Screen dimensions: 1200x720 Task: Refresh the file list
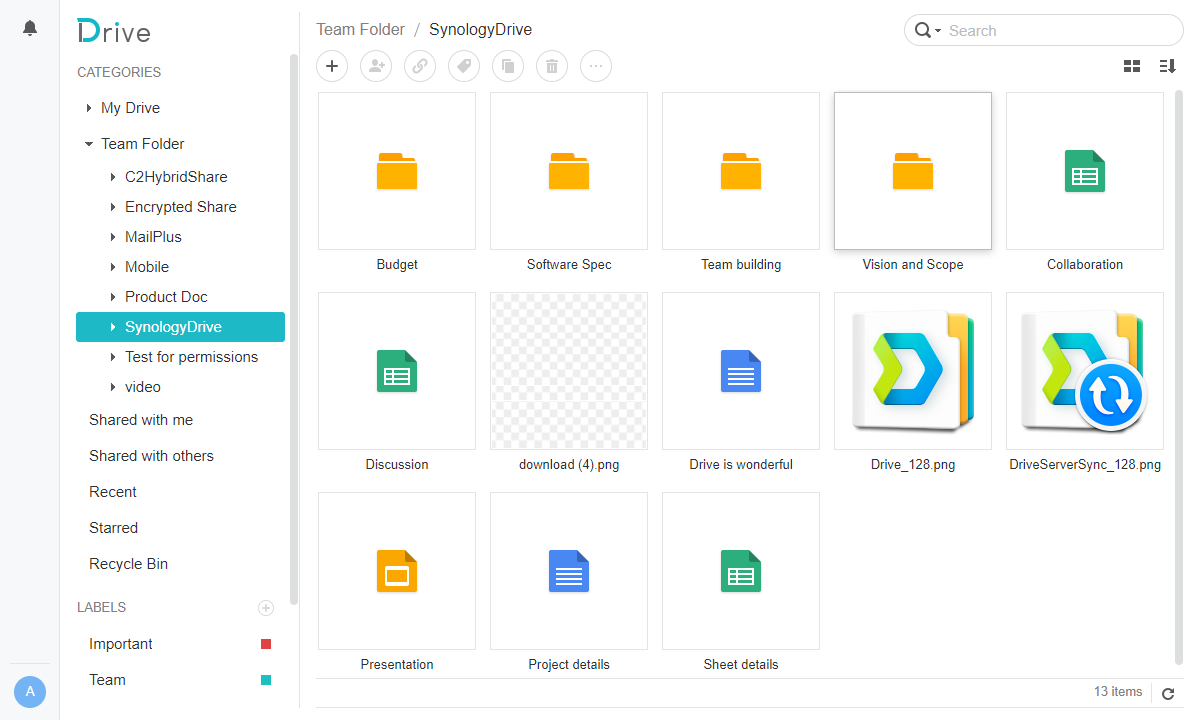click(x=1167, y=693)
